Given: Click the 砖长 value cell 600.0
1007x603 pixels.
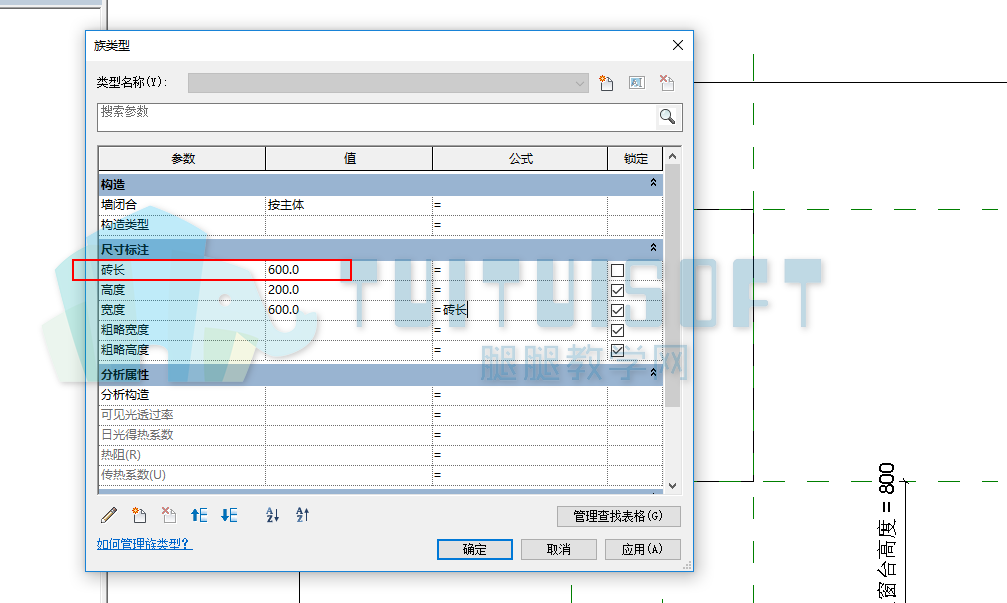Looking at the screenshot, I should click(349, 270).
